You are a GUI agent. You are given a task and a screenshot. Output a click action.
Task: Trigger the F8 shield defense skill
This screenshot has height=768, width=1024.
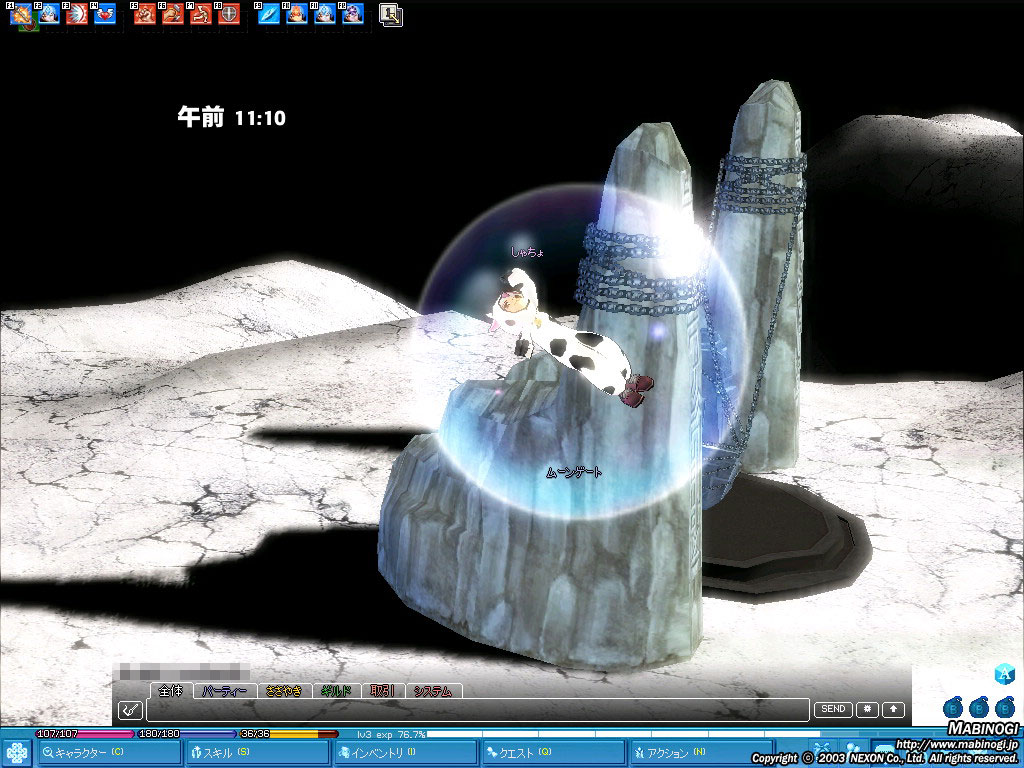point(229,14)
